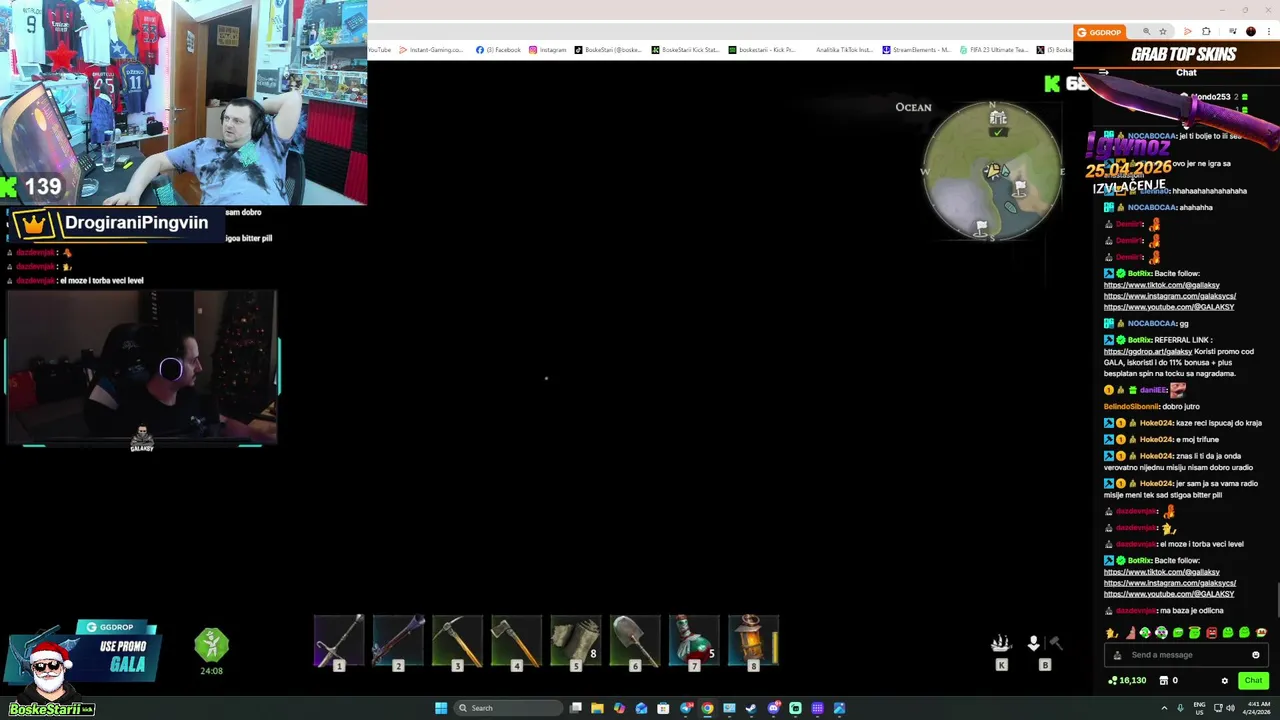Click the green Chat send button

[x=1253, y=681]
